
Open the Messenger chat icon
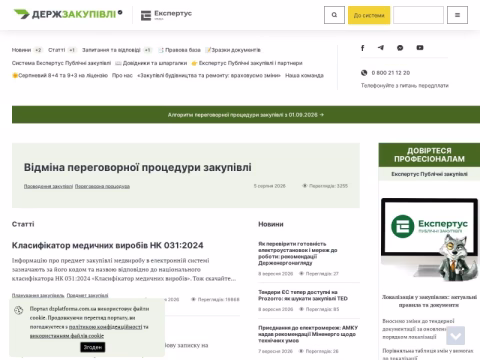point(400,48)
